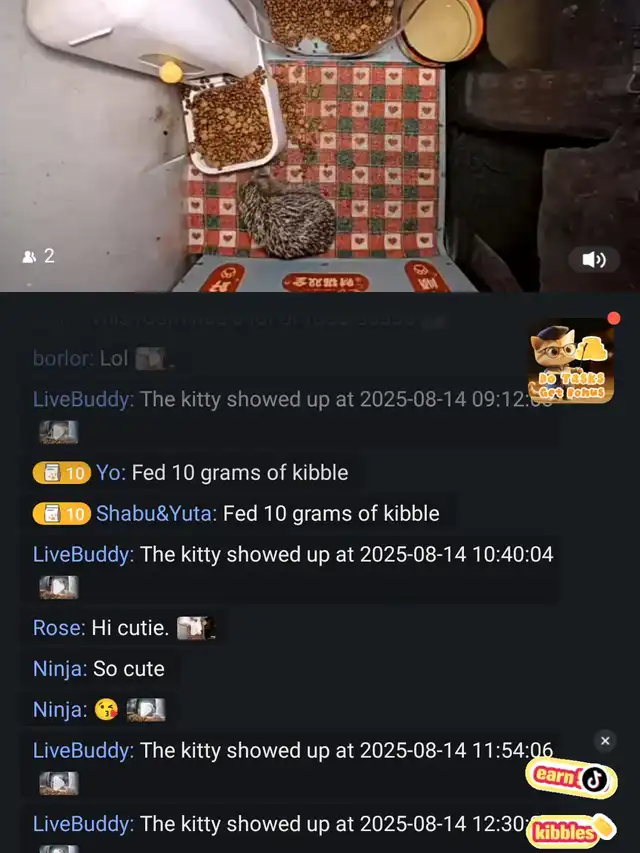
Task: Open the Do Tasks Get Bonus badge
Action: [571, 361]
